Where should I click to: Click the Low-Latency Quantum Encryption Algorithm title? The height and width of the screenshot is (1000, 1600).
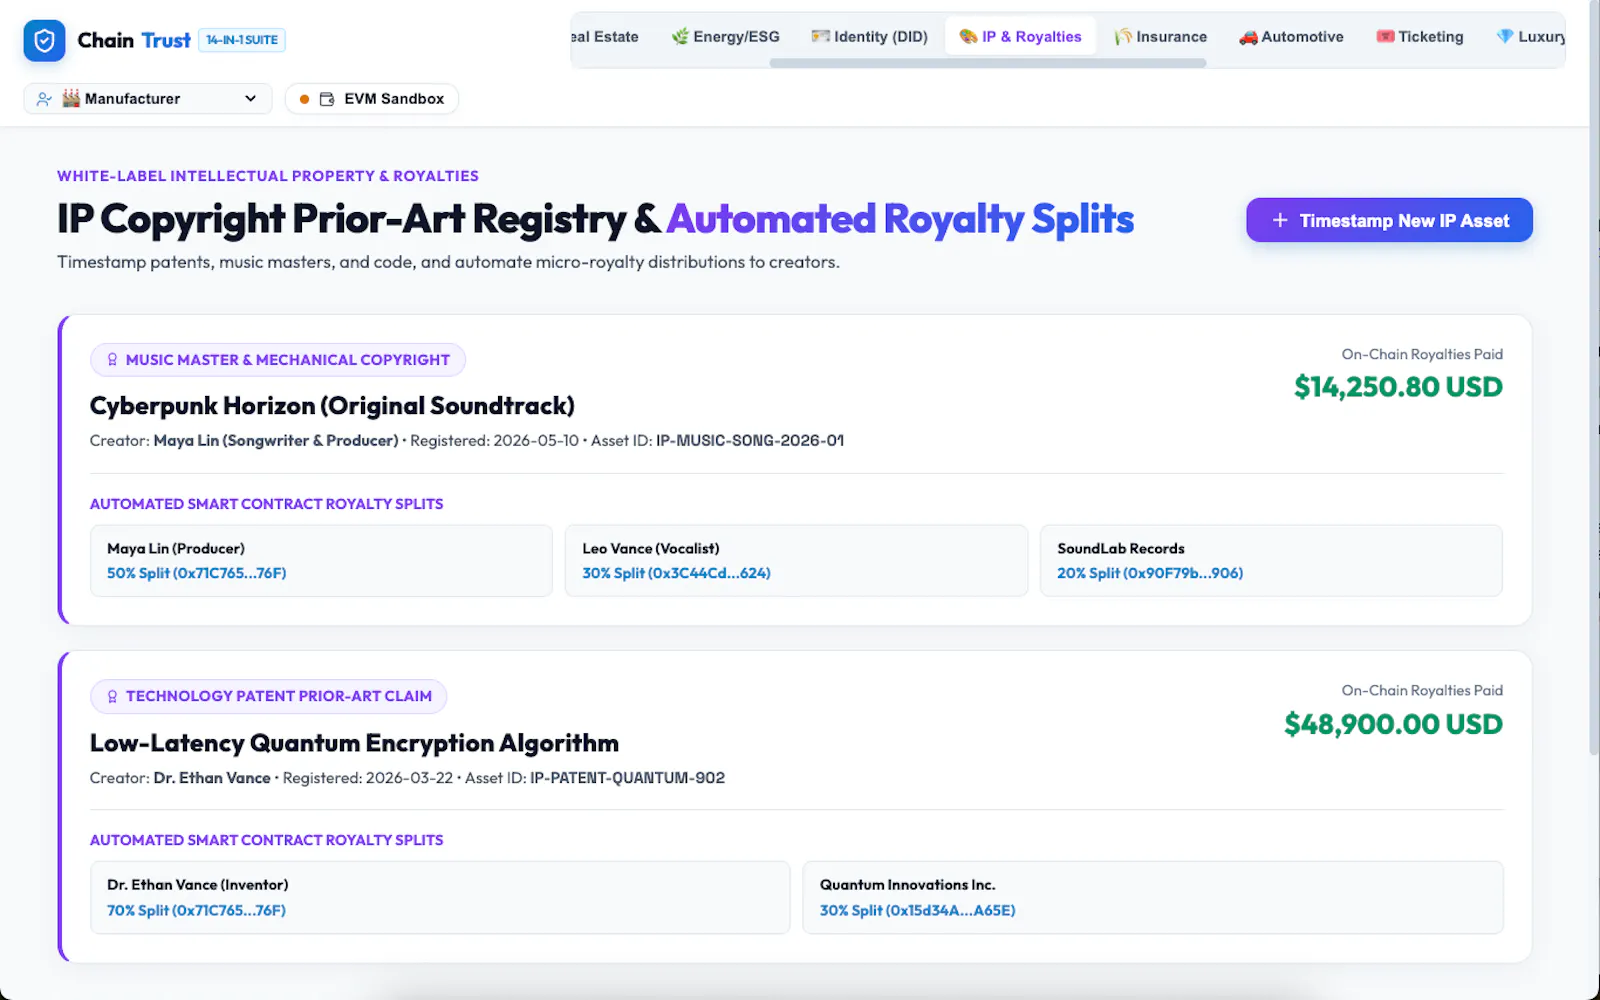[x=354, y=743]
